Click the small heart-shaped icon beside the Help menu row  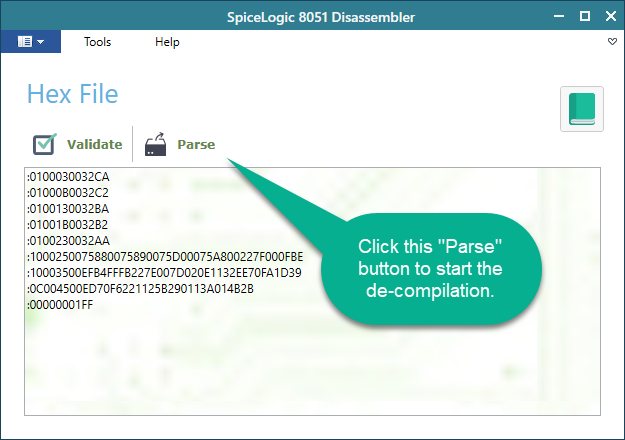pyautogui.click(x=612, y=42)
